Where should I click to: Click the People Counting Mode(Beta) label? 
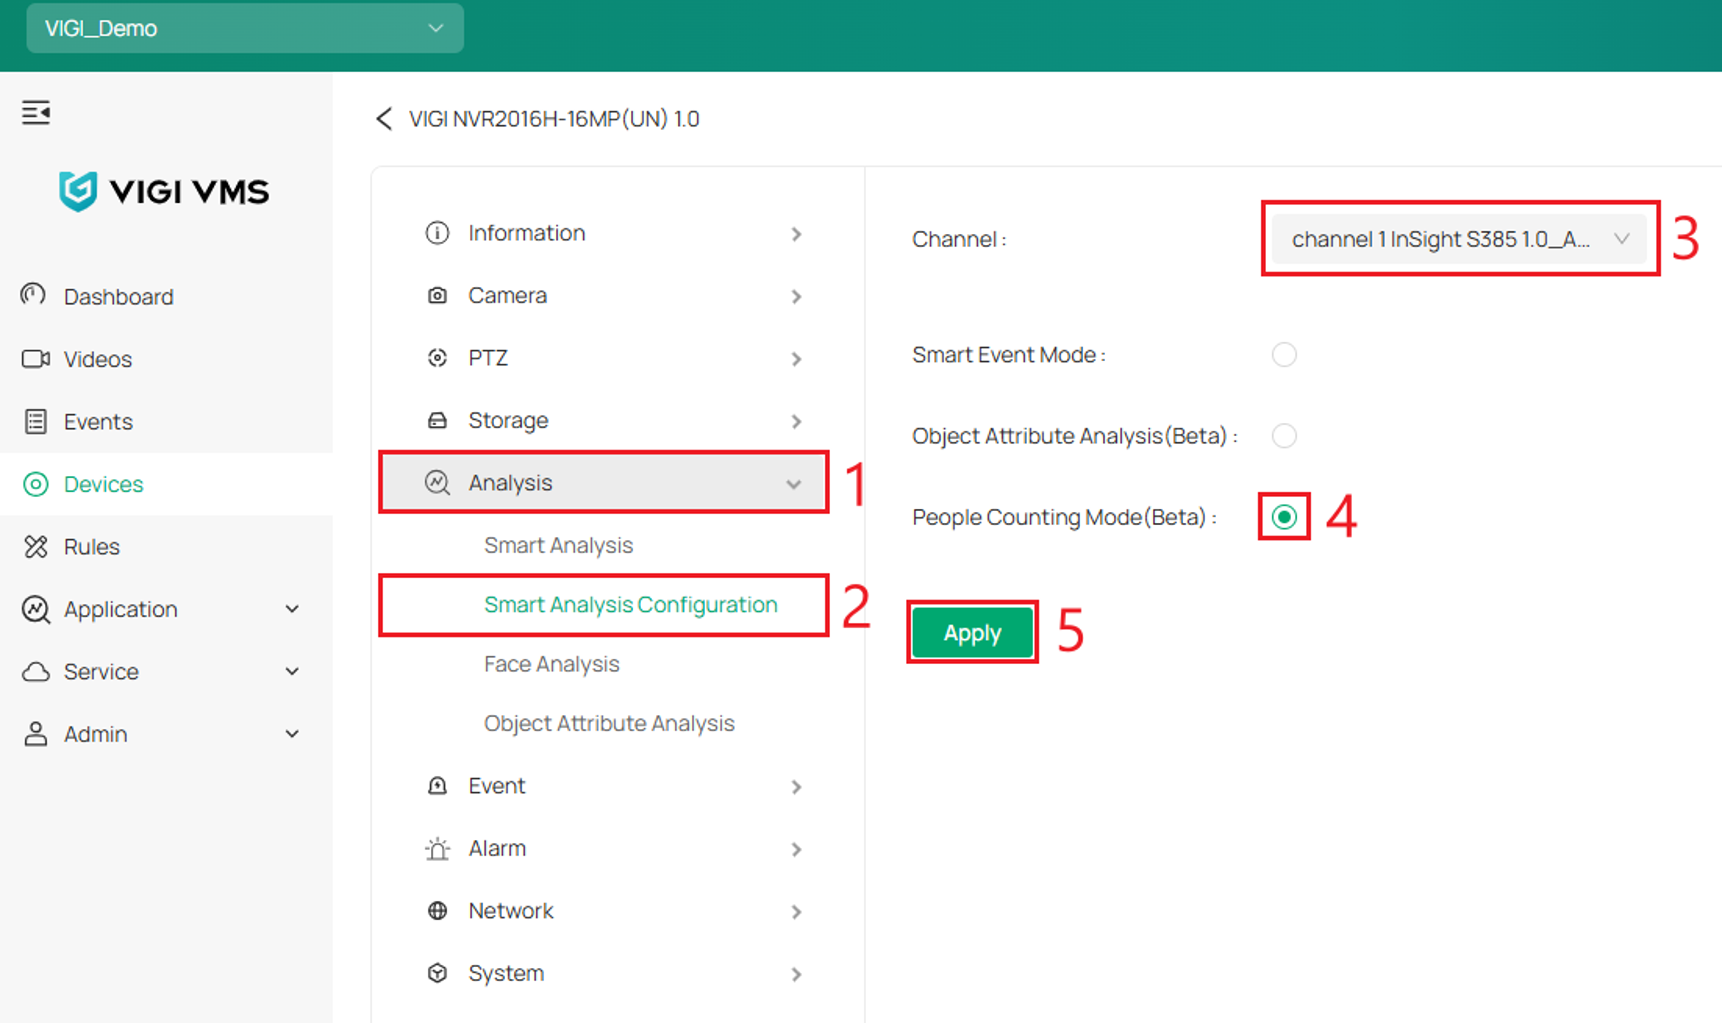[x=1064, y=517]
